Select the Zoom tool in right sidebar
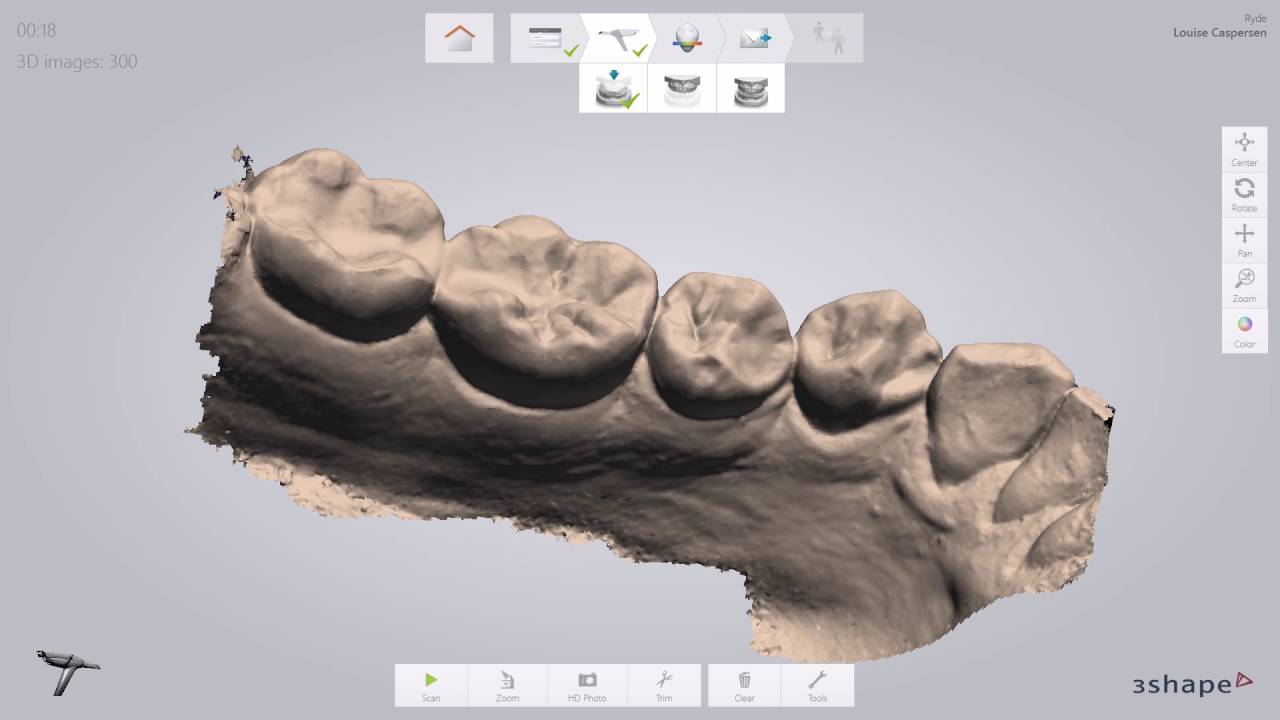 [1244, 285]
